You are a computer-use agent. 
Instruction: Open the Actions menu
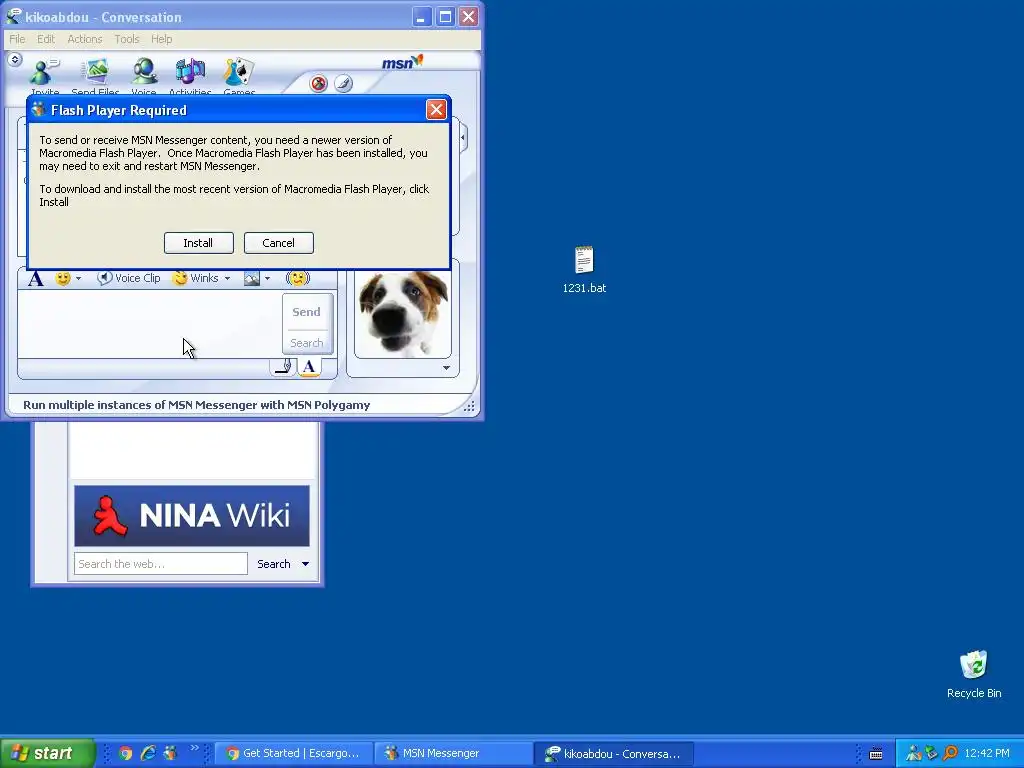point(85,39)
